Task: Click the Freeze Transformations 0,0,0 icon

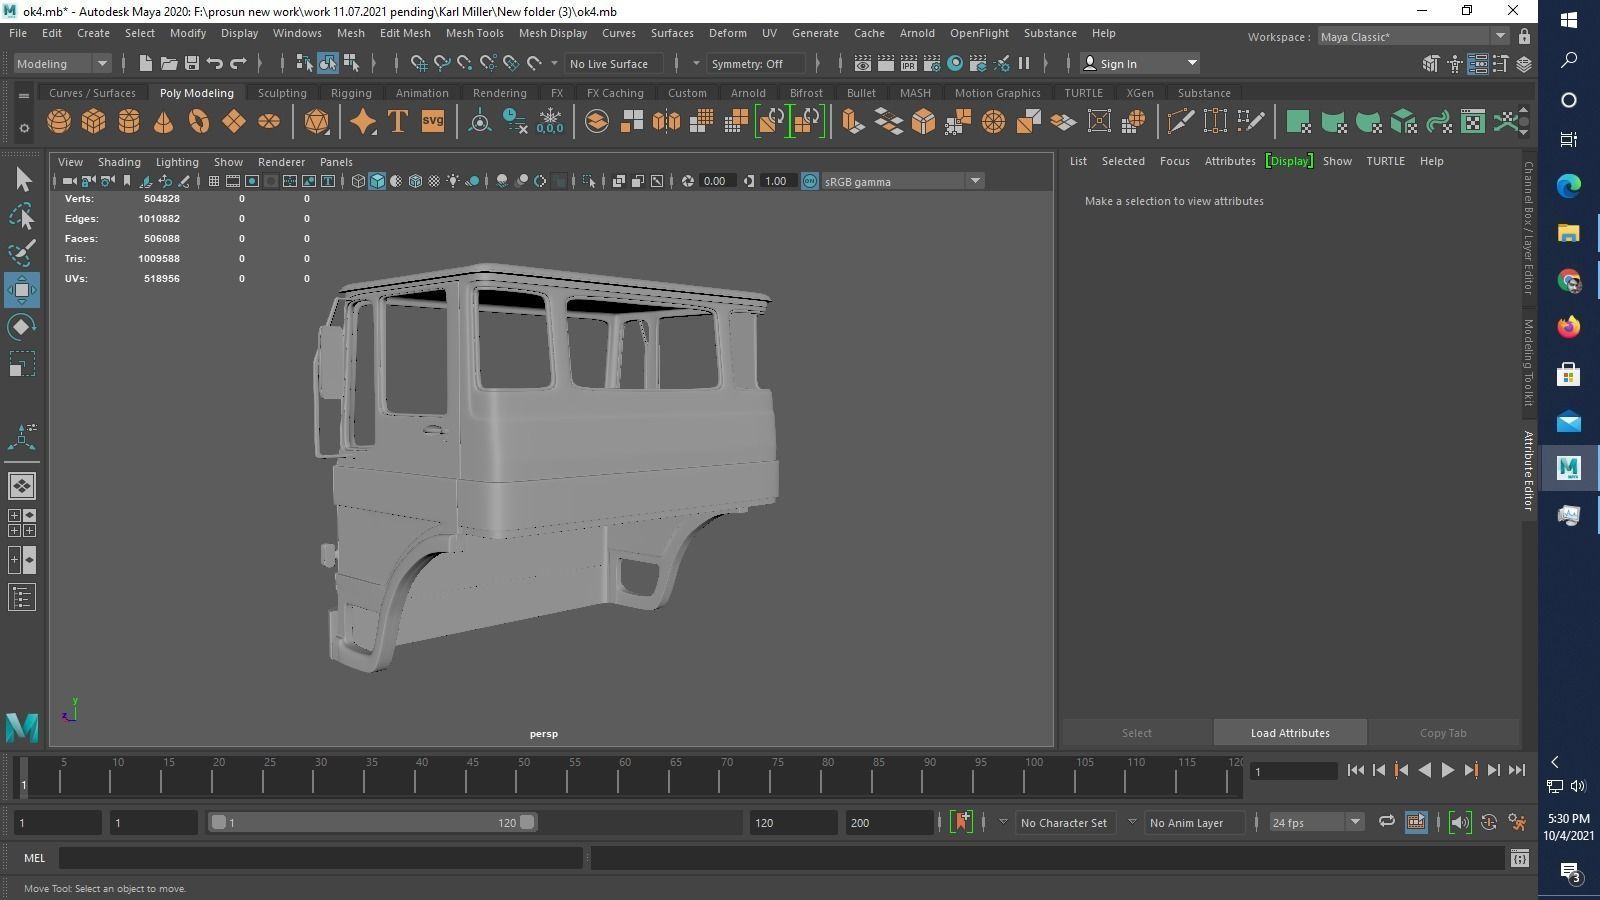Action: [x=550, y=122]
